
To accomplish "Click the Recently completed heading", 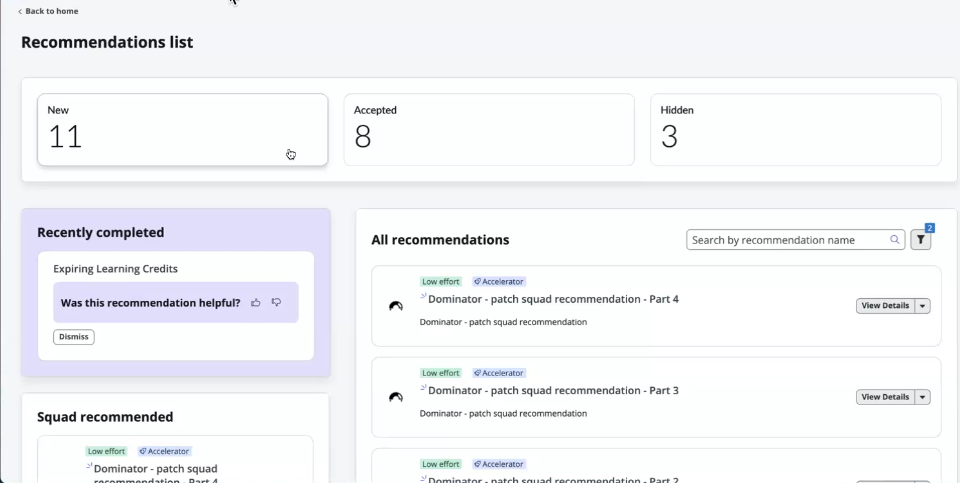I will 100,232.
